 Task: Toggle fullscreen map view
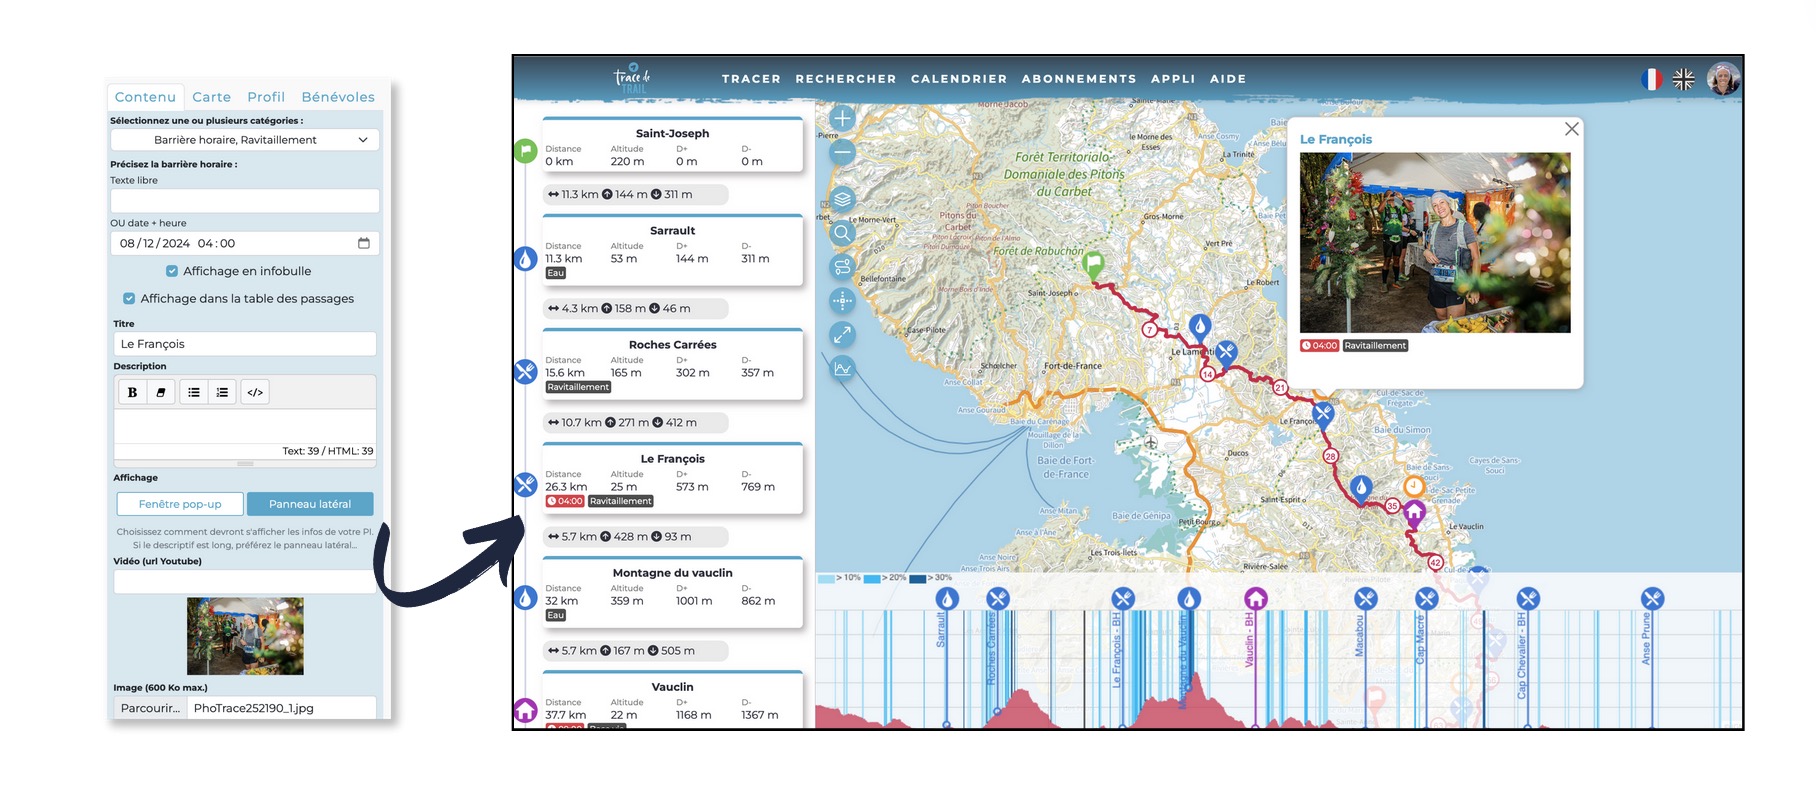point(842,334)
